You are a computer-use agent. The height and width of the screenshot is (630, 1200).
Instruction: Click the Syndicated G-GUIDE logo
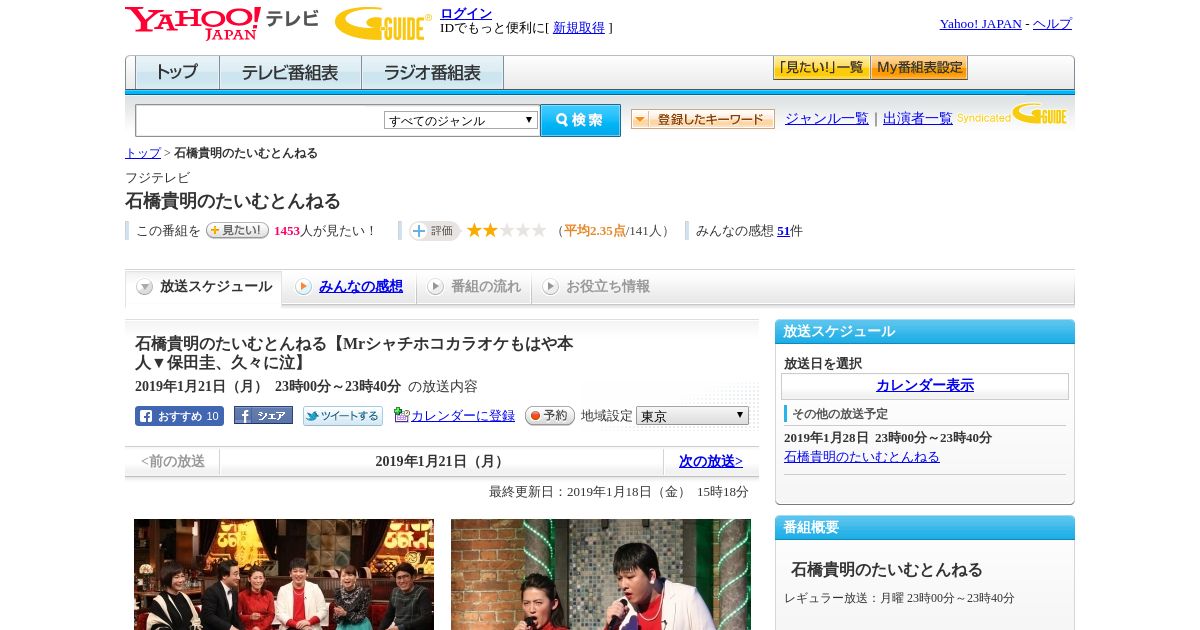[x=1013, y=115]
